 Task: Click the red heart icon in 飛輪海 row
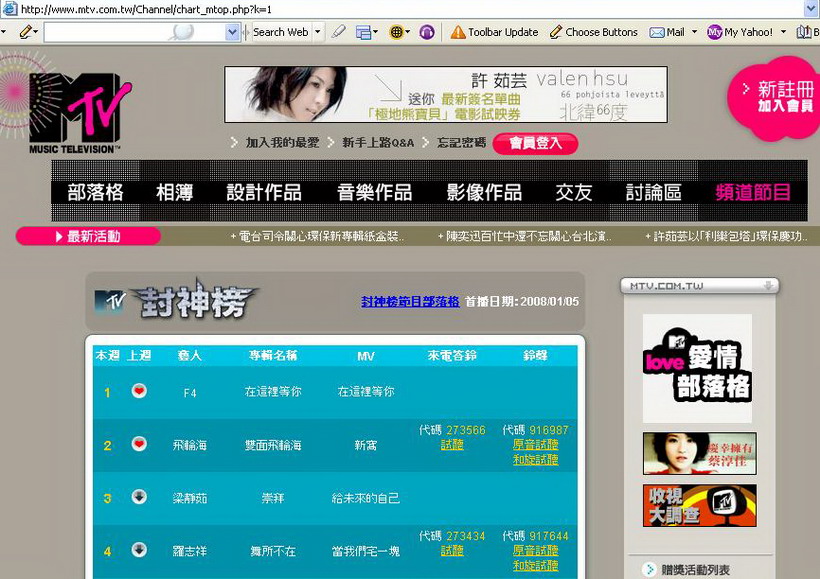139,444
